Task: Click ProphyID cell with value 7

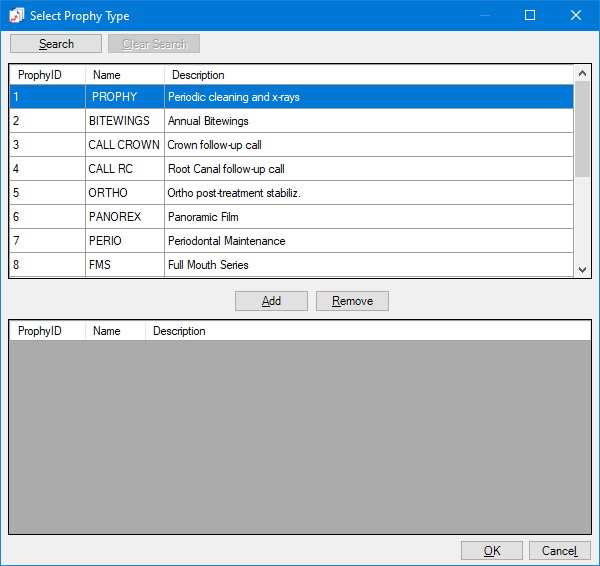Action: point(47,241)
